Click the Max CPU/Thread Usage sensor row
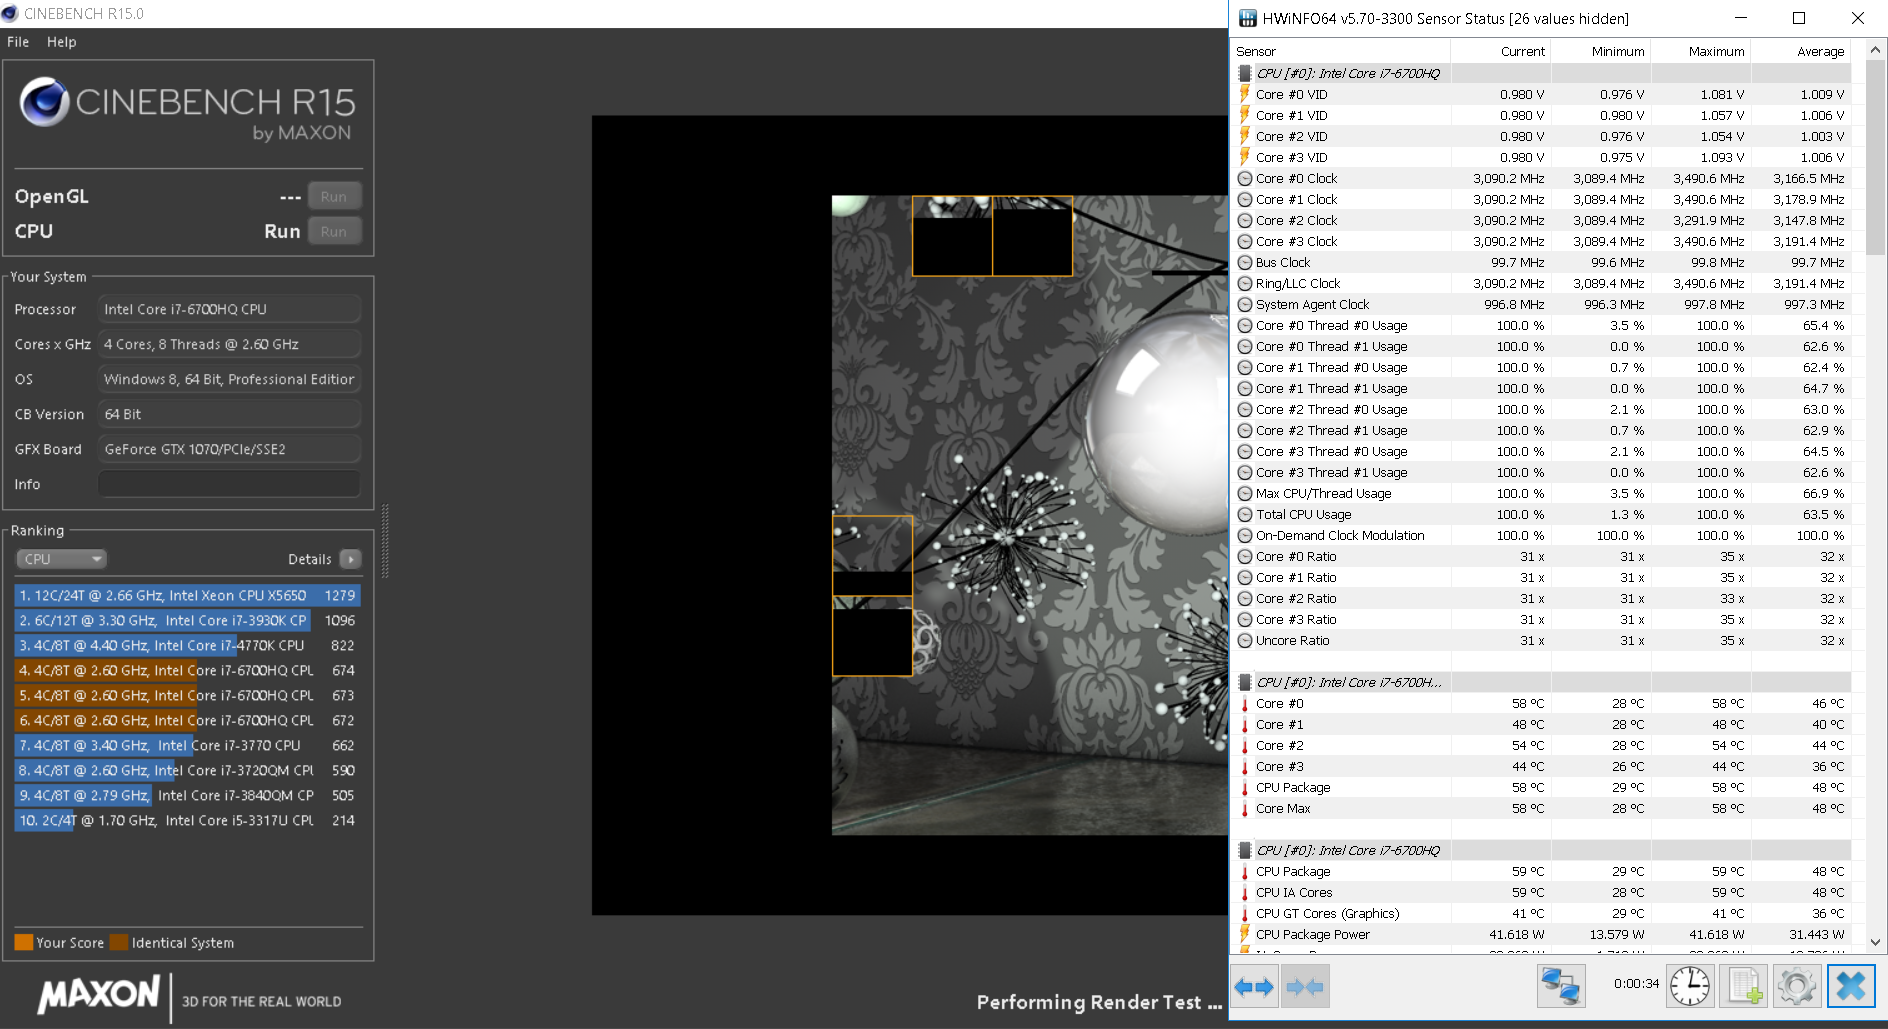Viewport: 1888px width, 1029px height. 1541,493
